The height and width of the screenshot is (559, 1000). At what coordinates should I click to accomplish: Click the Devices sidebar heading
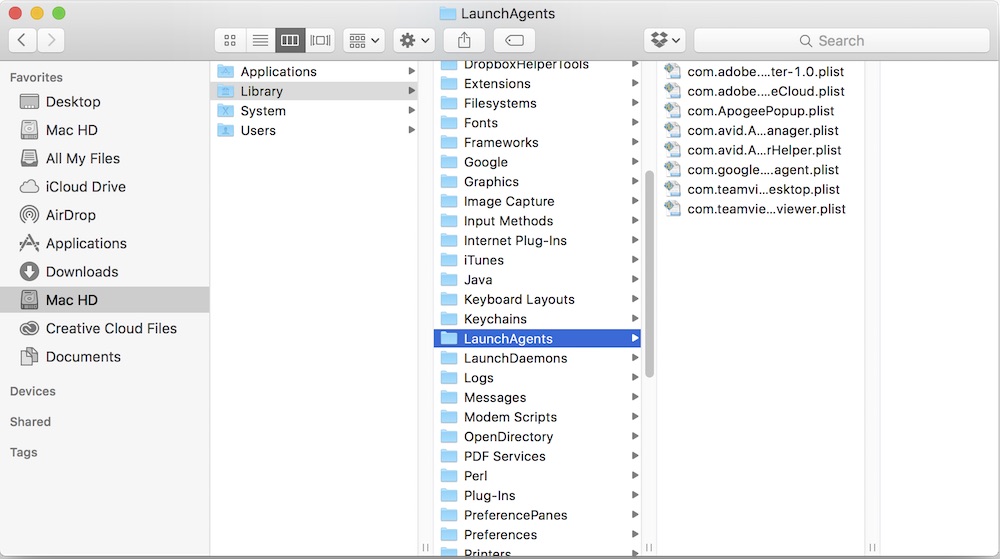33,391
